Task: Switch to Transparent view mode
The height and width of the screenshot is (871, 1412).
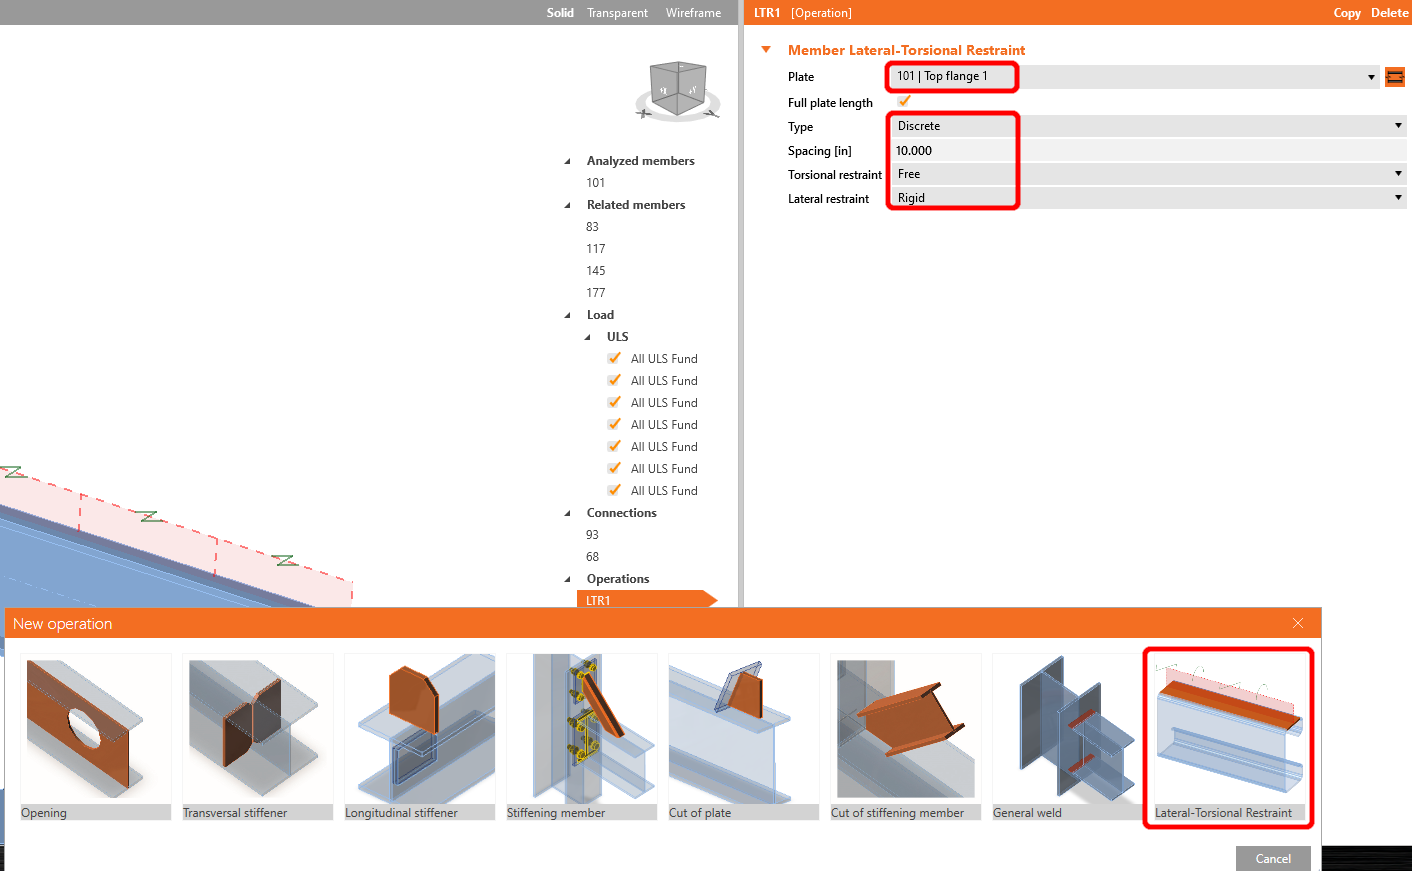Action: click(x=617, y=12)
